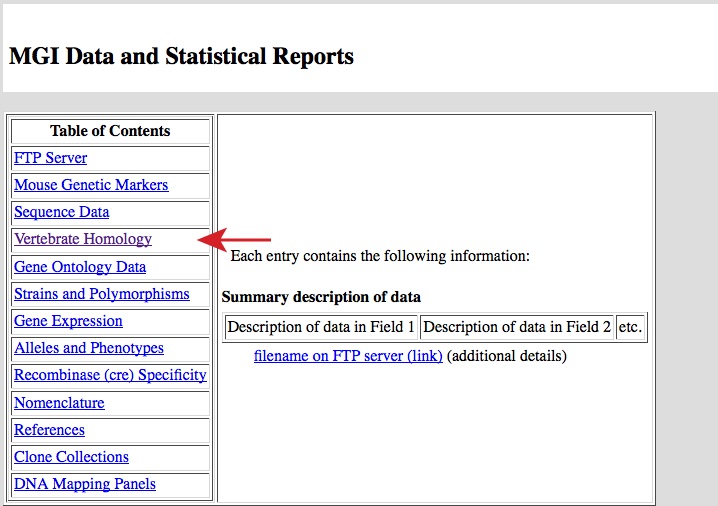View Alleles and Phenotypes reports
718x506 pixels.
89,348
